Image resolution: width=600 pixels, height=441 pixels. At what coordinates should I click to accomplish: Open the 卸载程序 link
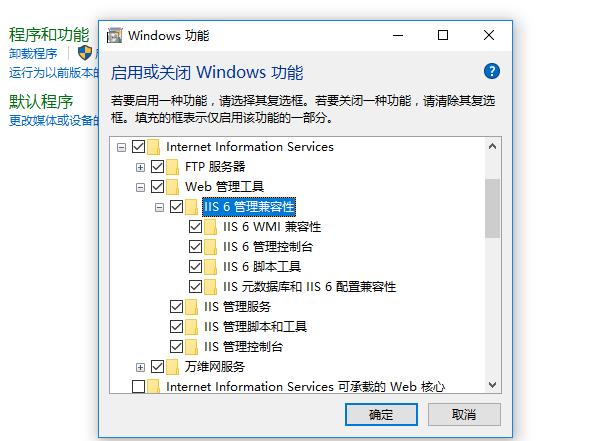click(x=33, y=53)
